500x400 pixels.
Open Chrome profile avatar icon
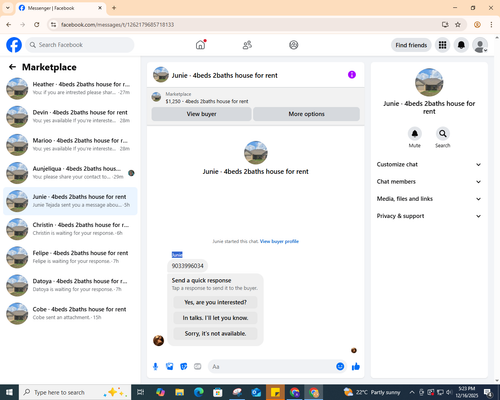click(477, 25)
